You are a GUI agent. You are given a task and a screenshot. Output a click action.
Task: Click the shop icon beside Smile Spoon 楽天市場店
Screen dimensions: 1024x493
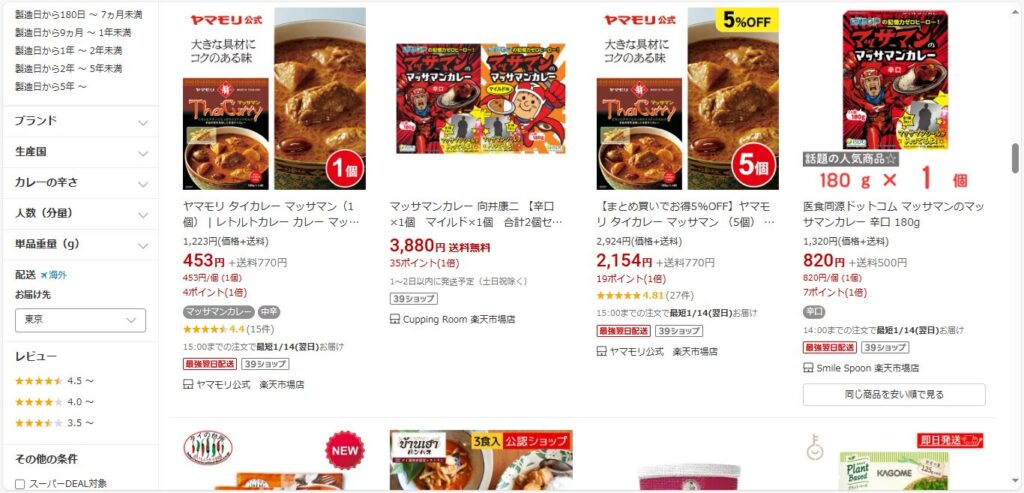click(808, 368)
